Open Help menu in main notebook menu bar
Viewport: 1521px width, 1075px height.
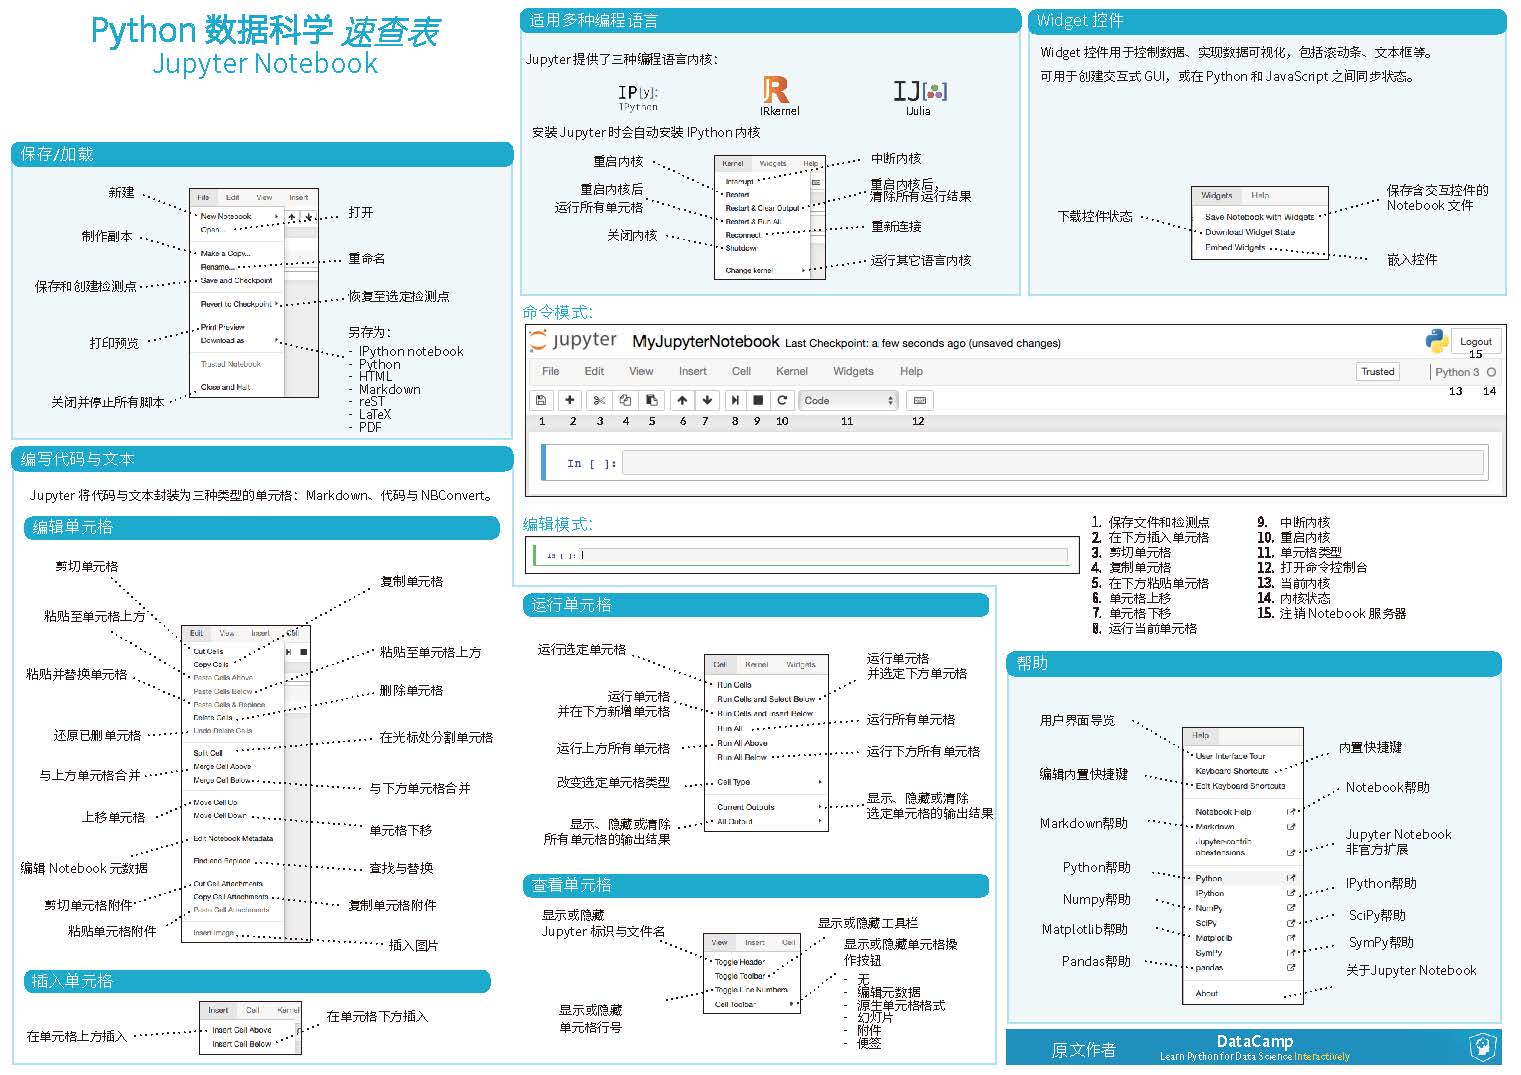tap(911, 371)
